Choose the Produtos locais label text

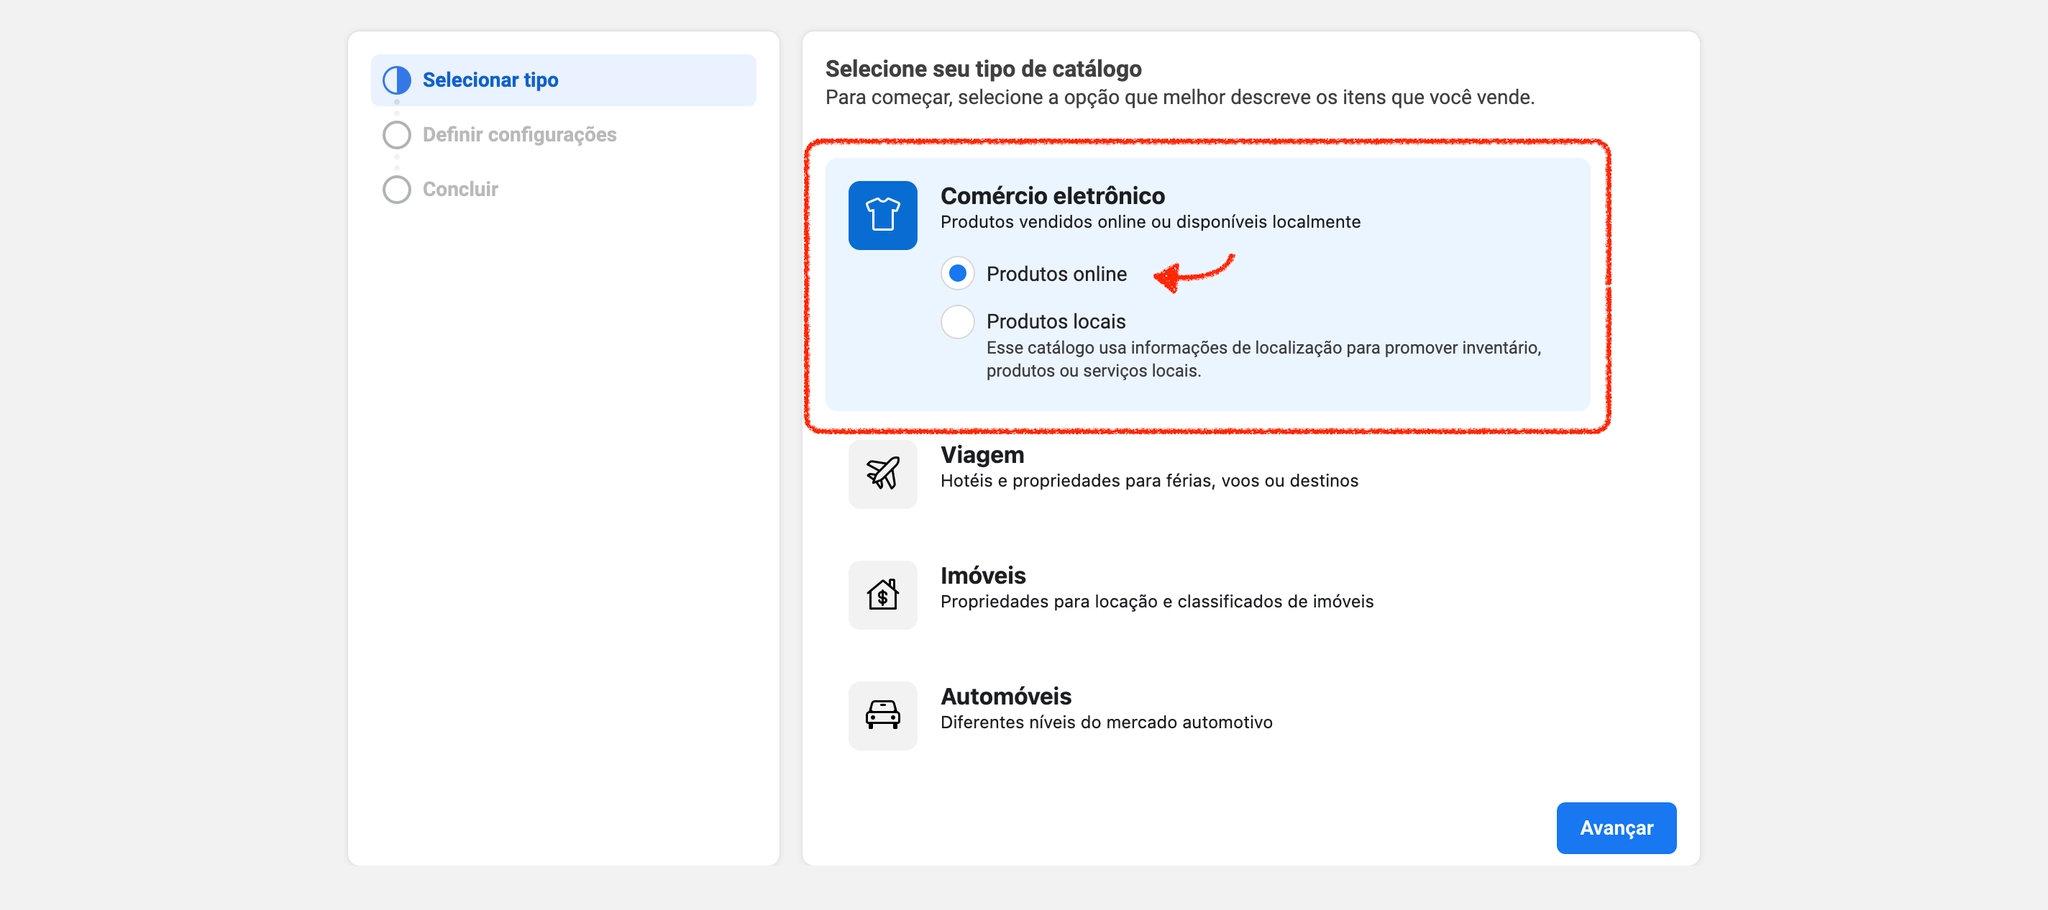coord(1056,322)
